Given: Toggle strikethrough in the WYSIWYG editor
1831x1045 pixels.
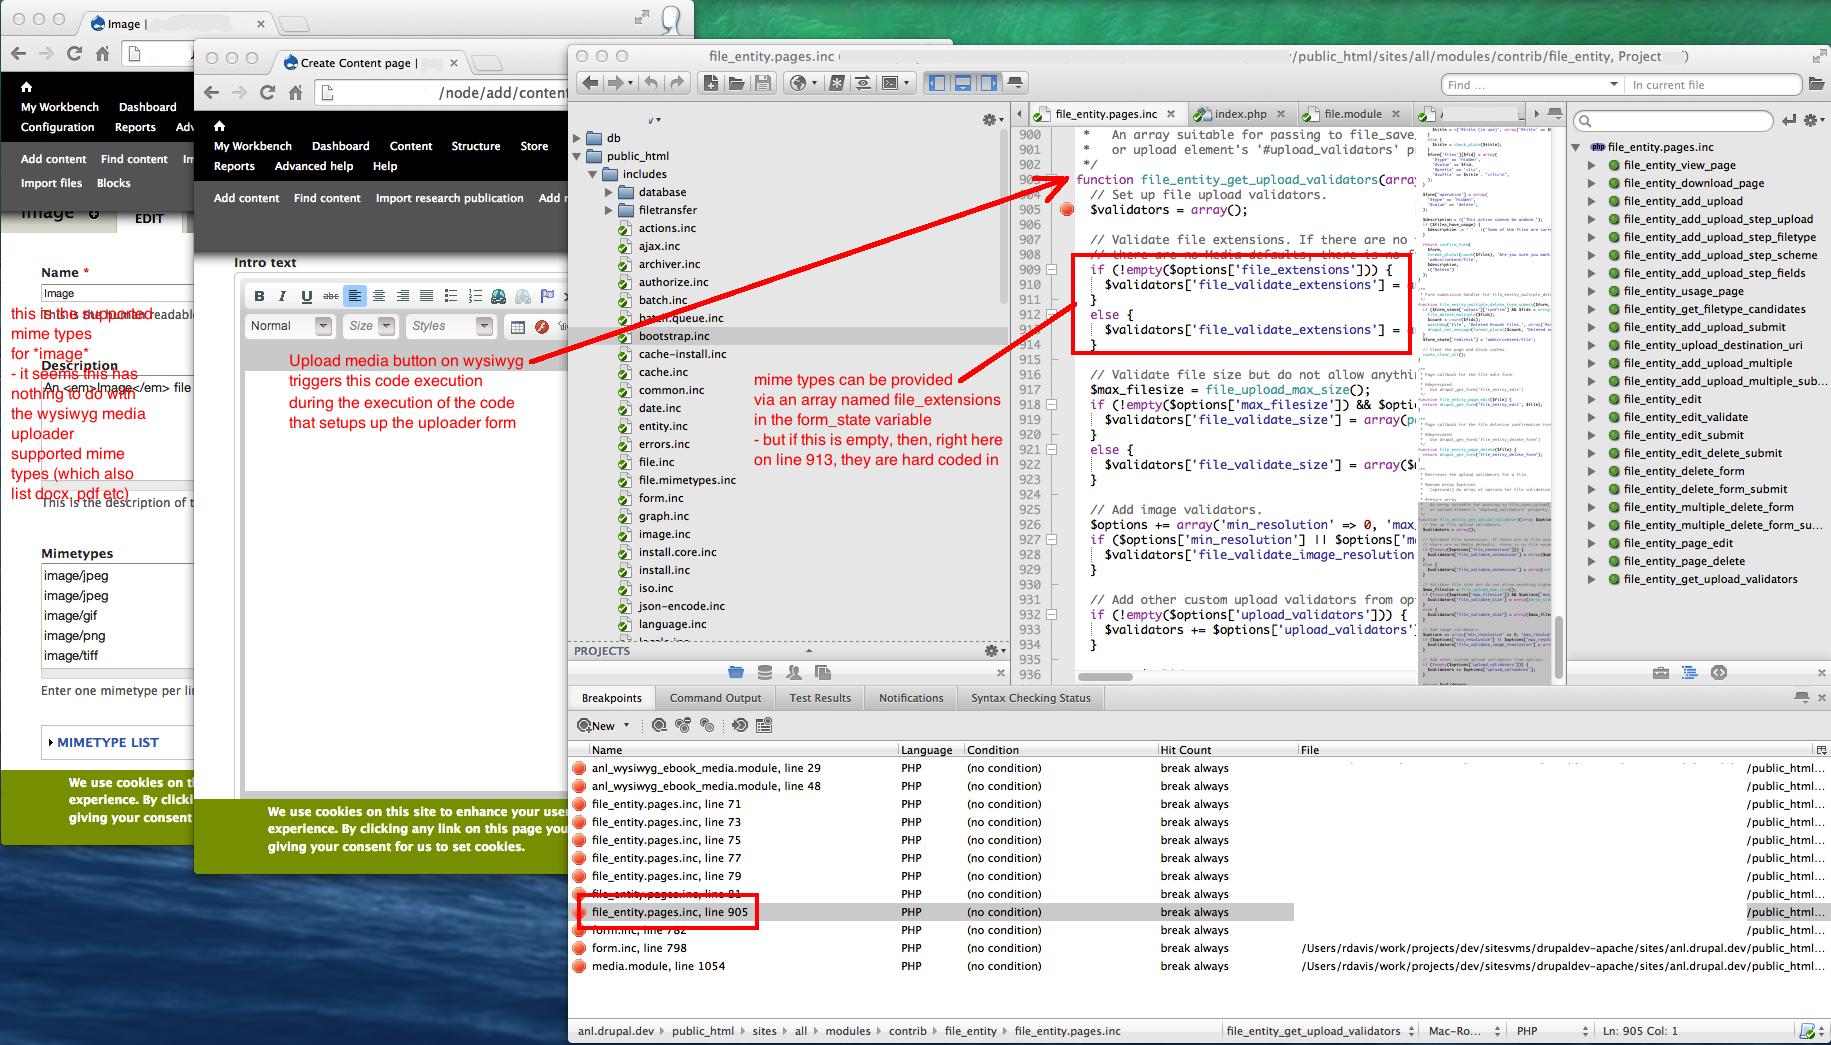Looking at the screenshot, I should coord(331,295).
